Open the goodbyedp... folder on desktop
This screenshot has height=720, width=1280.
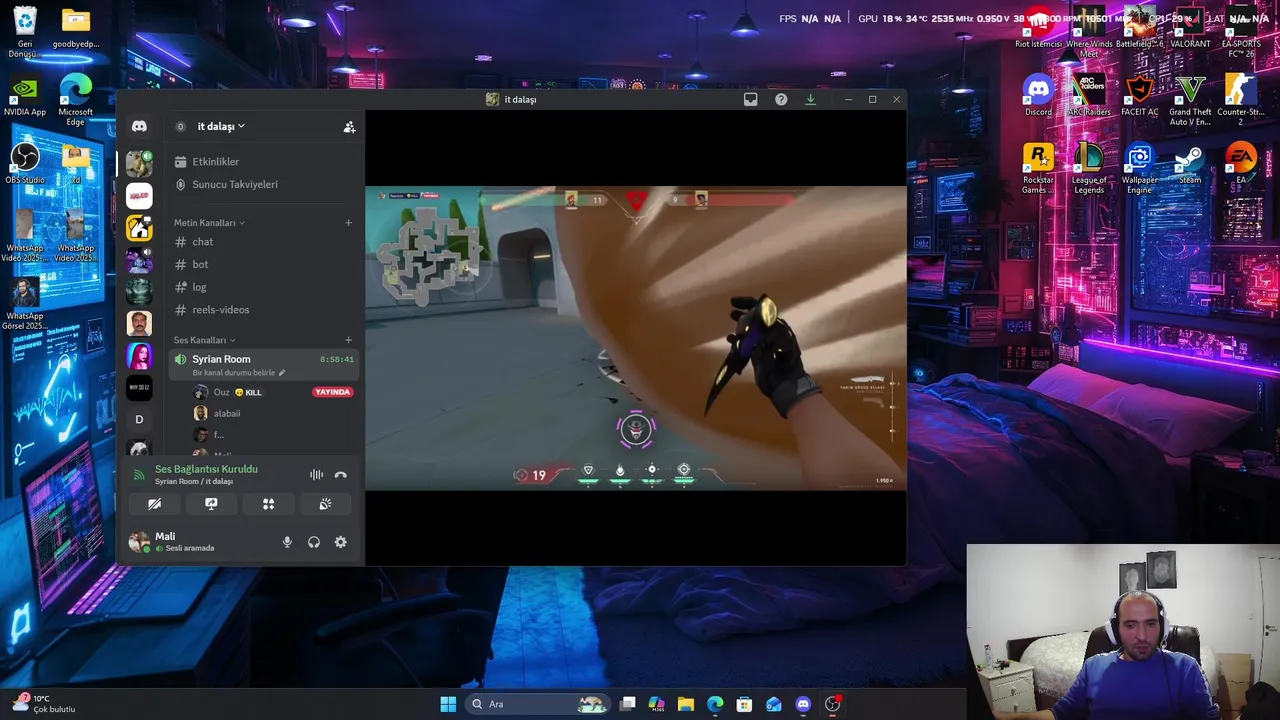click(76, 28)
